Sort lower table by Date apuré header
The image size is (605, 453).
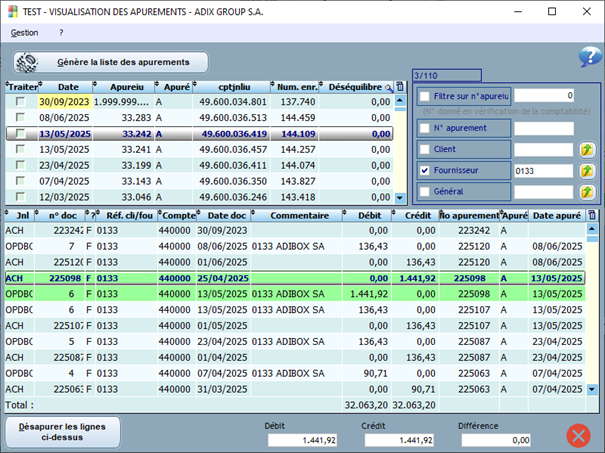(557, 215)
